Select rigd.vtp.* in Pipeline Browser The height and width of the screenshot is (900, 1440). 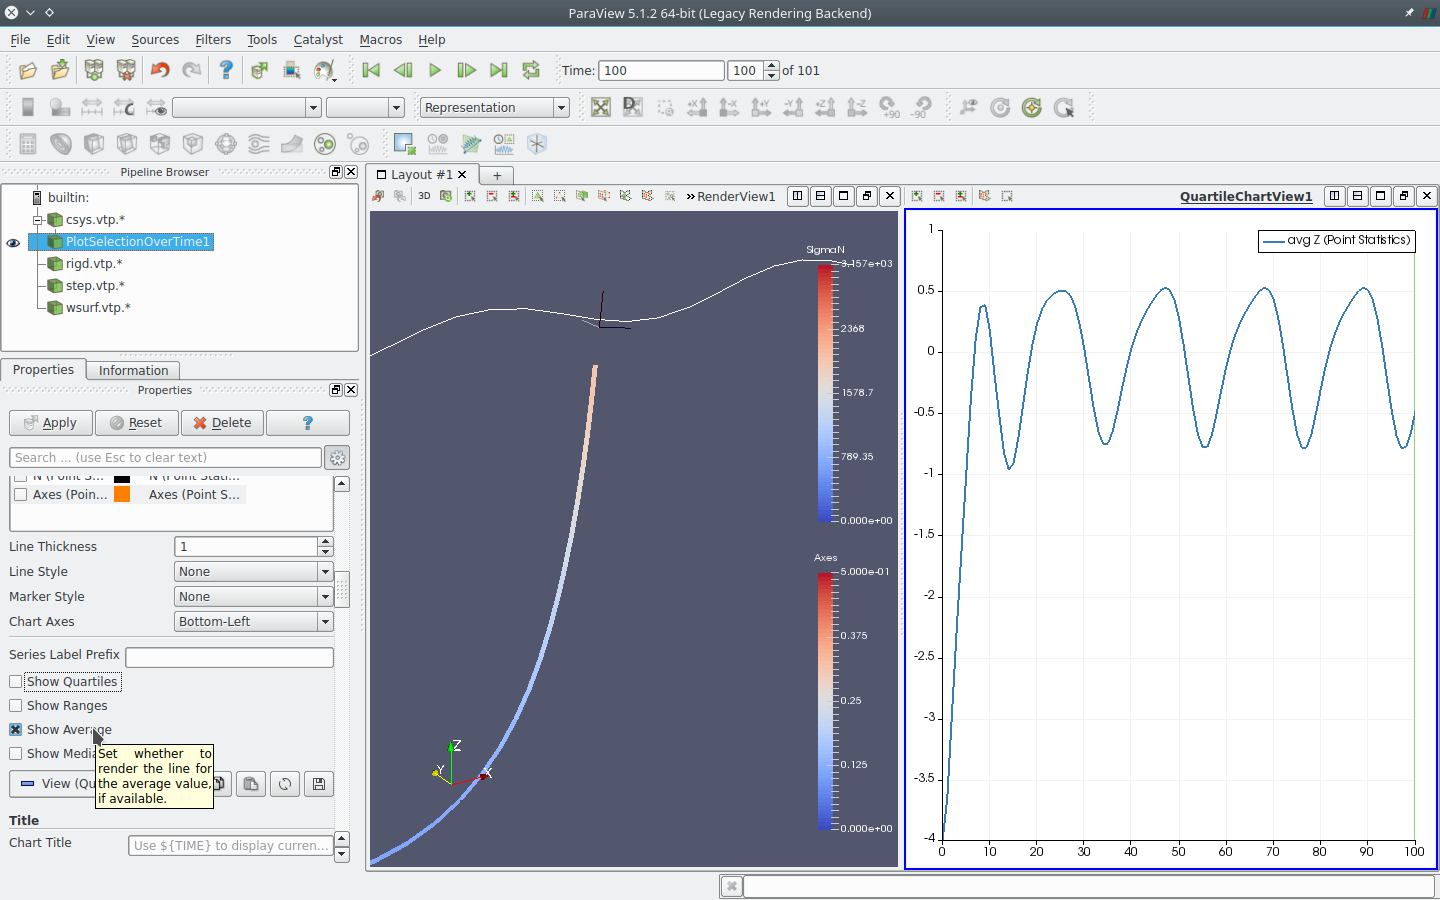point(94,264)
